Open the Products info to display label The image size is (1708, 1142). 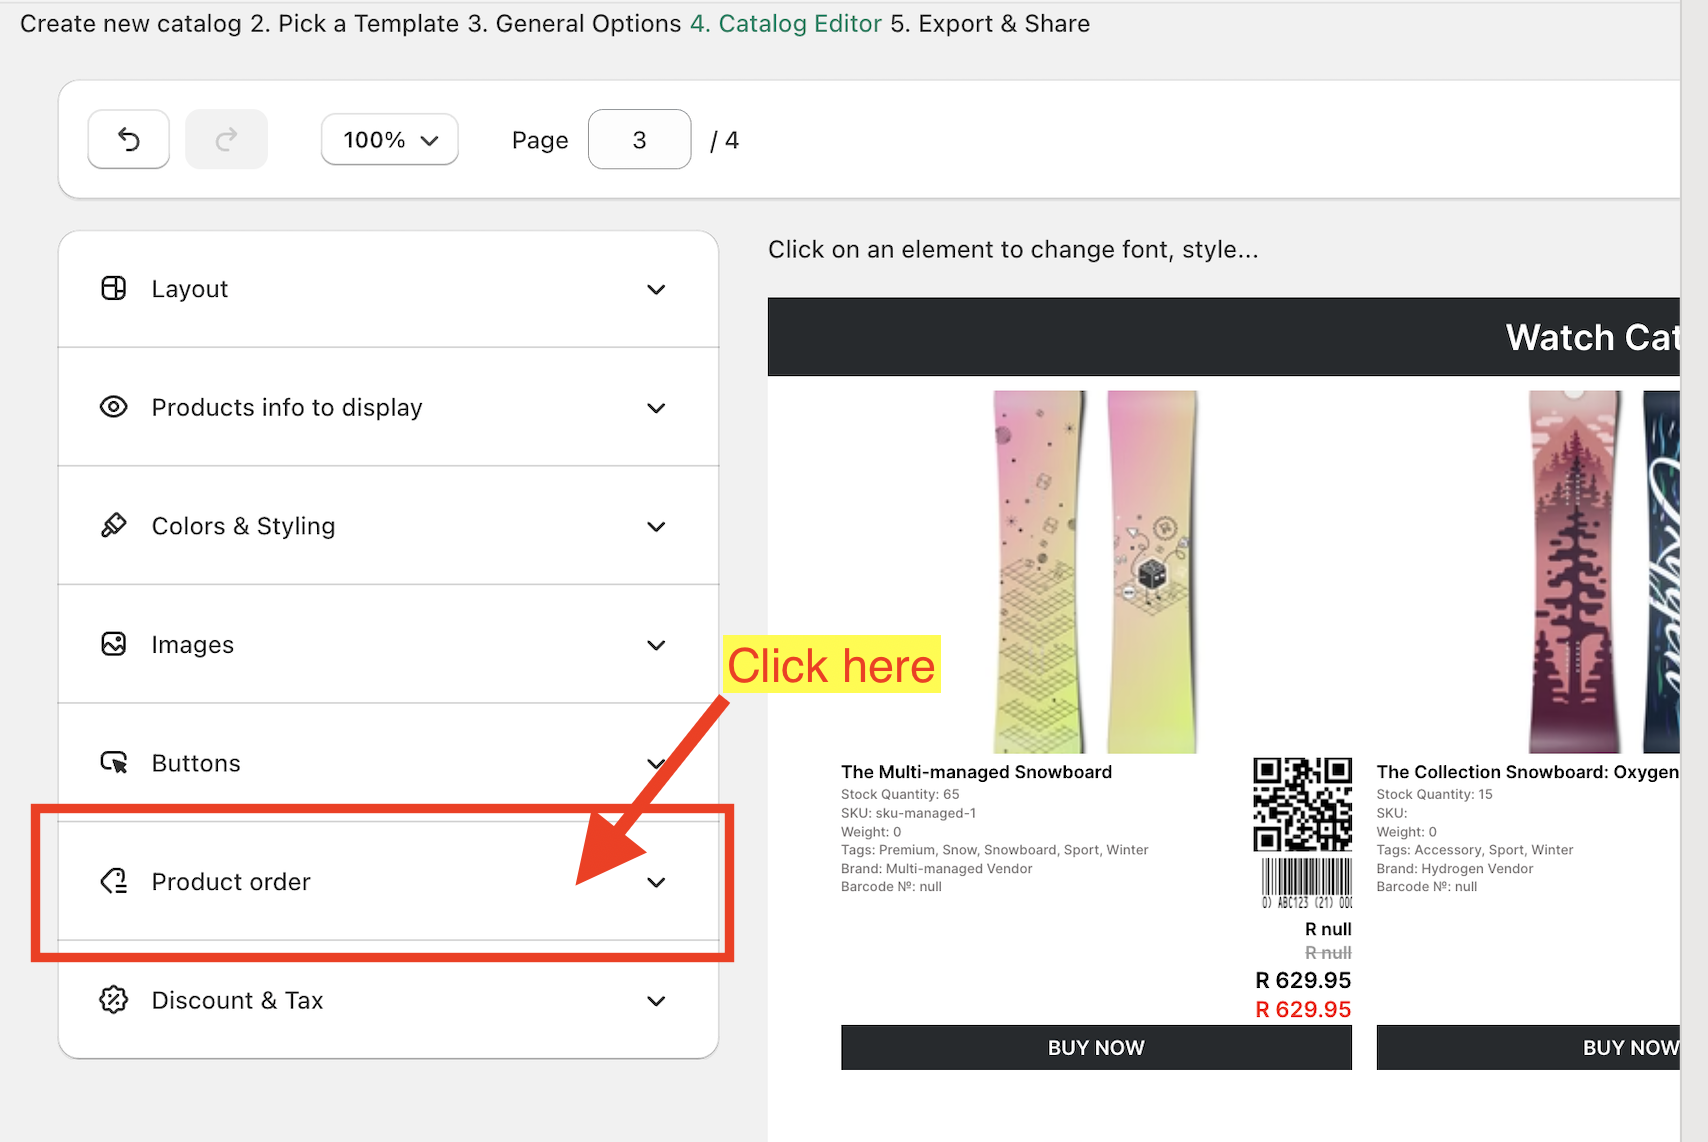pyautogui.click(x=287, y=408)
